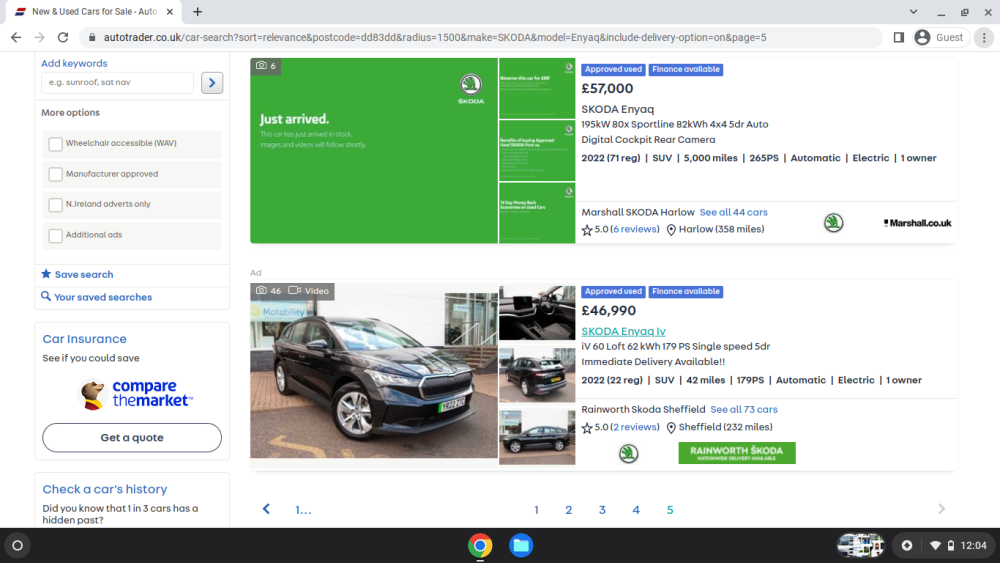Screen dimensions: 1000x563
Task: Reload the Autotrader page
Action: (x=62, y=38)
